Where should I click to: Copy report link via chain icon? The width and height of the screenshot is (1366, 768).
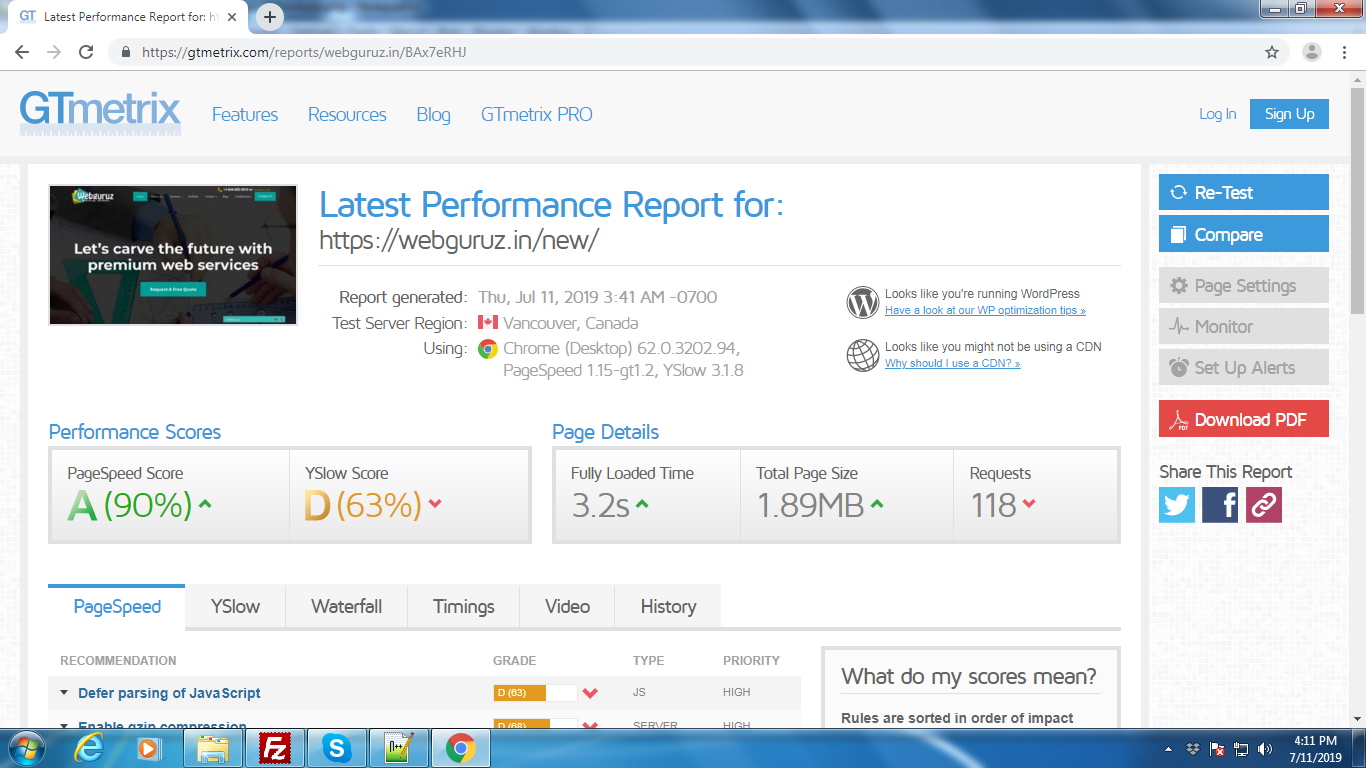click(1263, 505)
